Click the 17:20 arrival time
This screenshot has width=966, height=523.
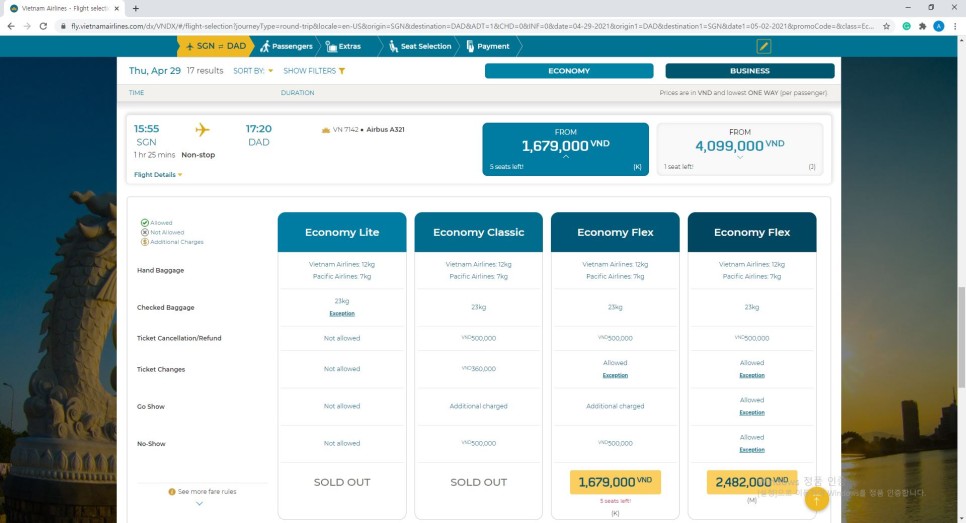tap(259, 129)
